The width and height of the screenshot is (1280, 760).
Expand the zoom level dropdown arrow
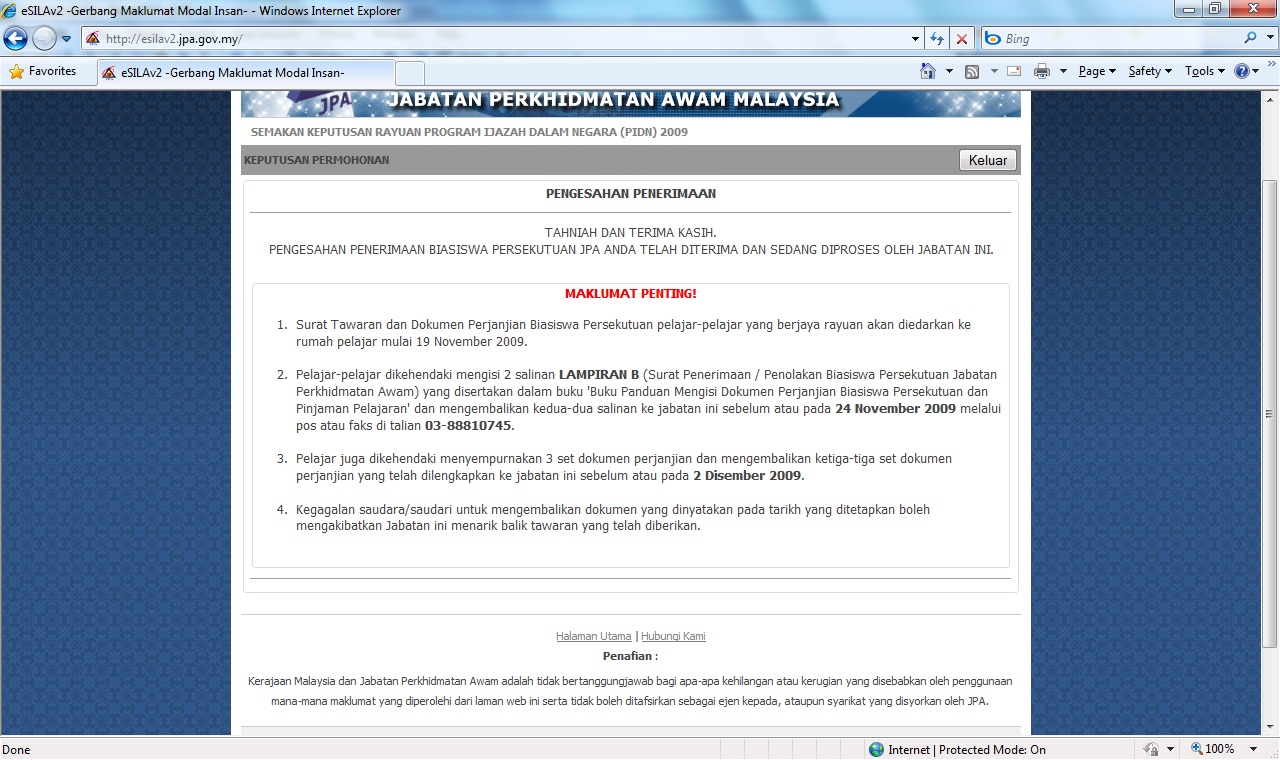[1254, 749]
